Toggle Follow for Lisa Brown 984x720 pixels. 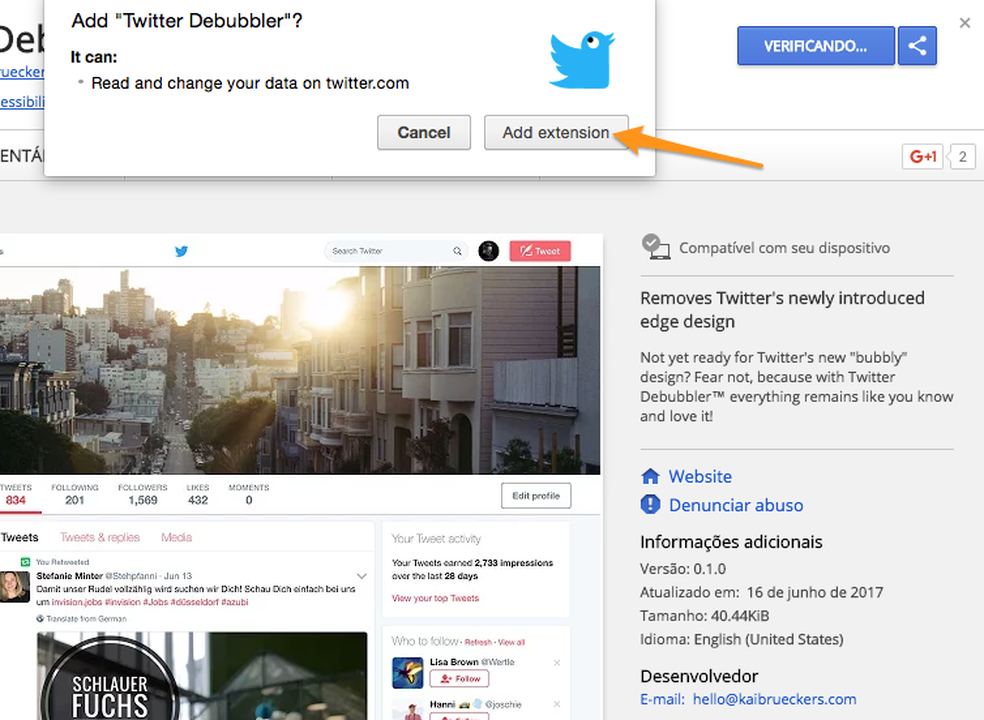click(458, 678)
